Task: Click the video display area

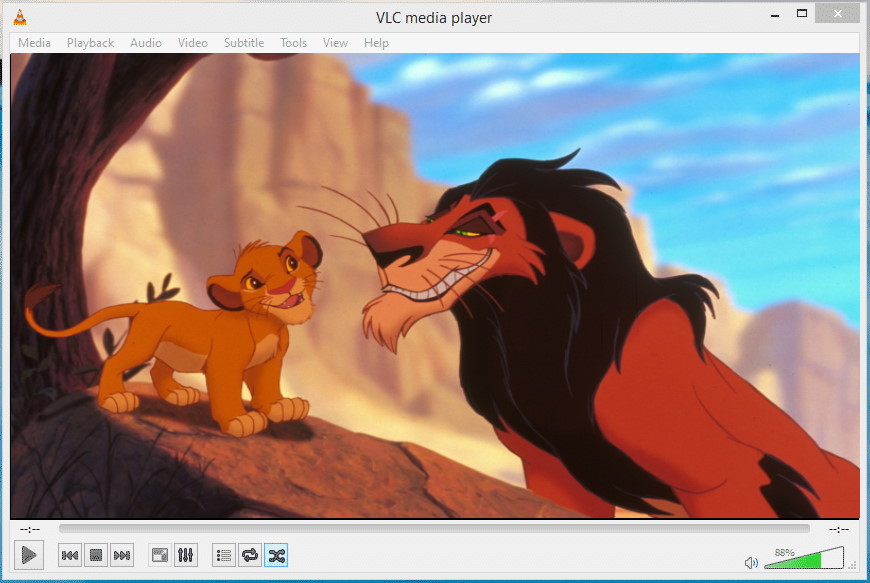Action: pyautogui.click(x=435, y=286)
